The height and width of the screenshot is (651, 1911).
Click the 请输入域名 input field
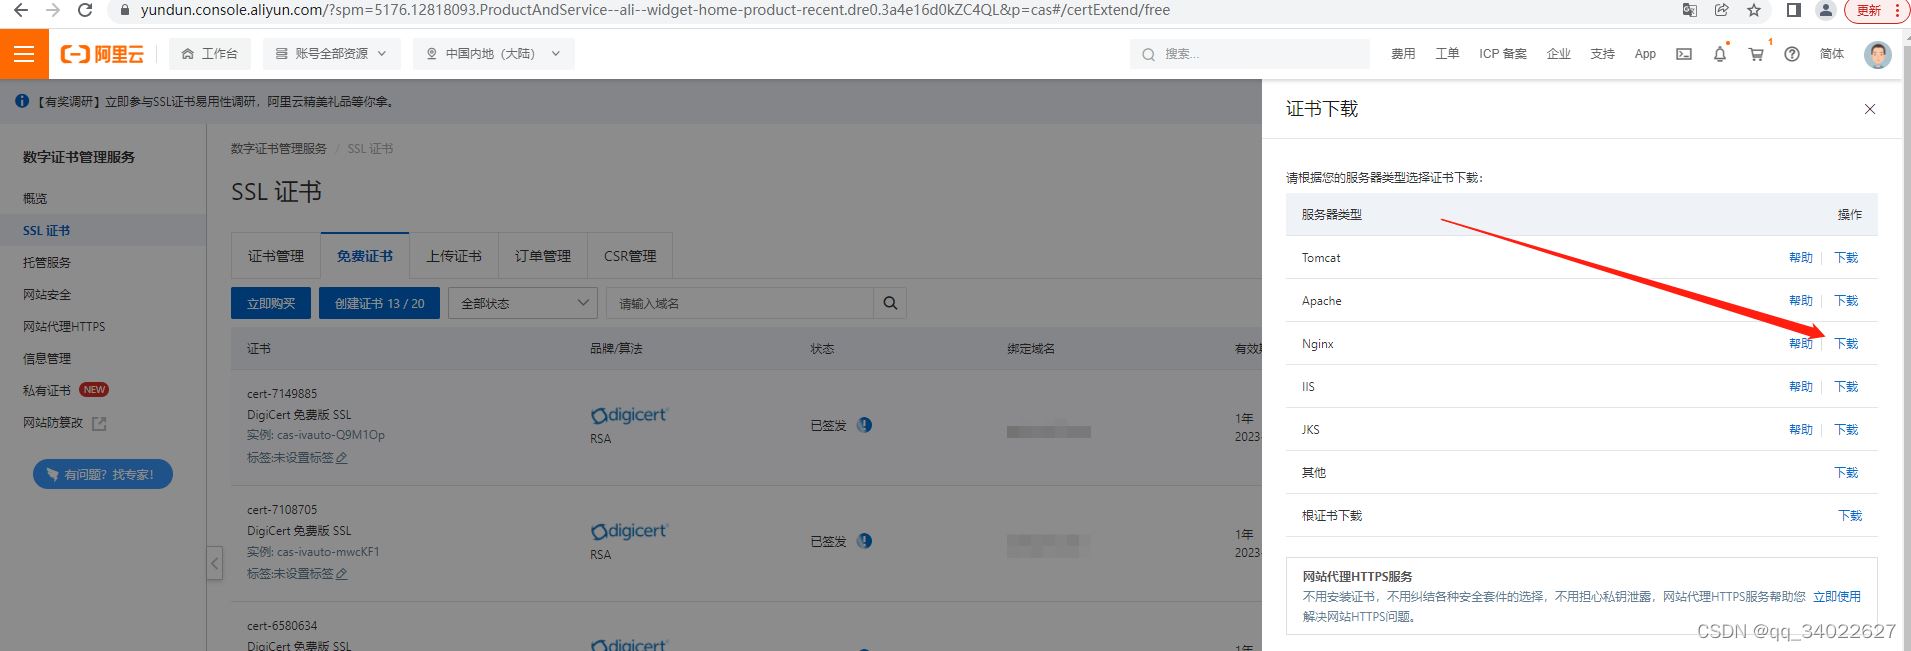click(740, 303)
